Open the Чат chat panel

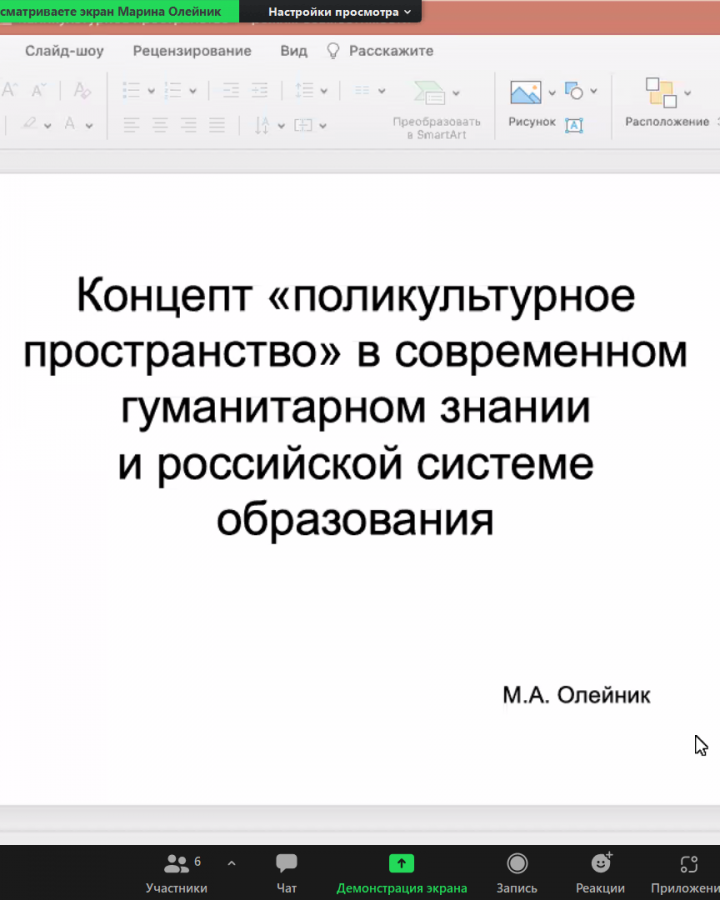point(287,872)
